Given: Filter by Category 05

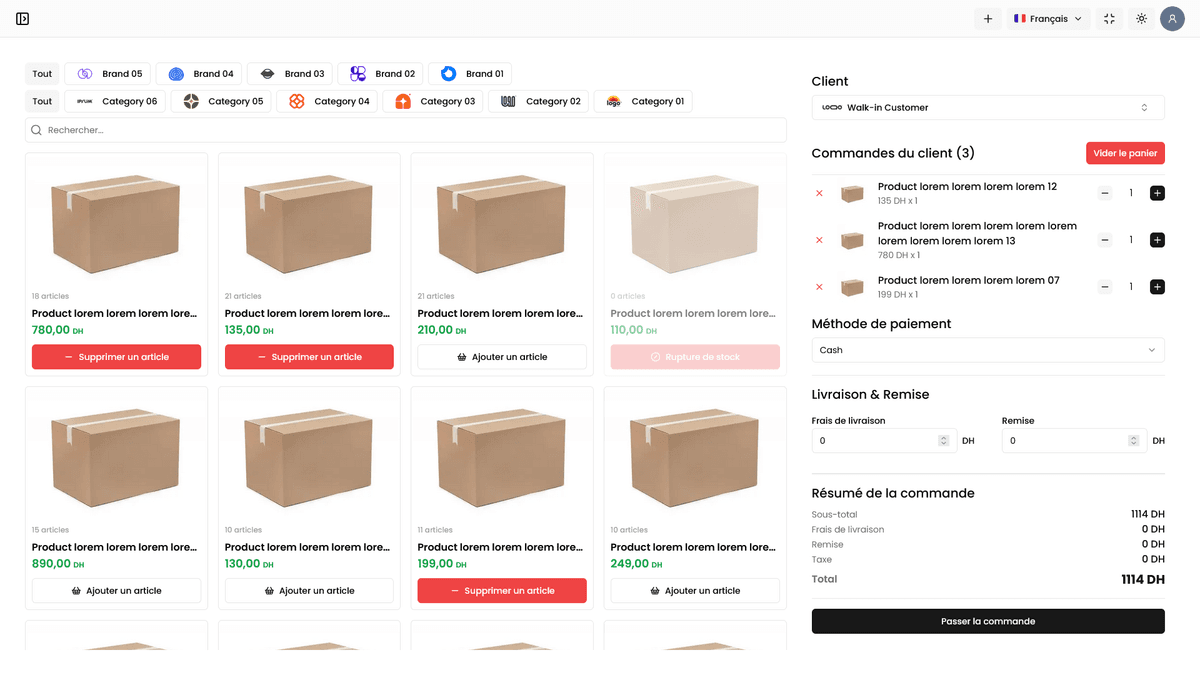Looking at the screenshot, I should coord(221,101).
